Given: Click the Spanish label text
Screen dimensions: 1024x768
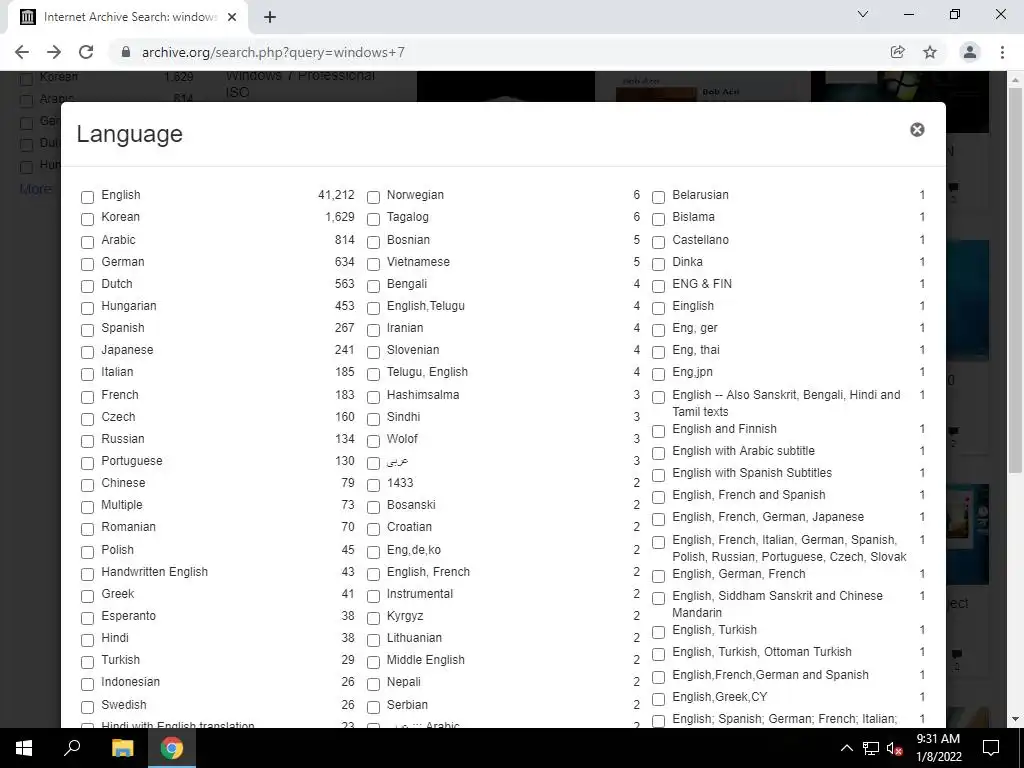Looking at the screenshot, I should click(x=123, y=328).
